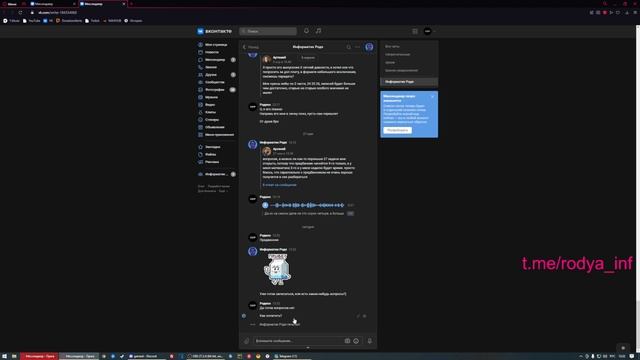
Task: Select Непрочитанные folder in right panel
Action: [x=409, y=54]
